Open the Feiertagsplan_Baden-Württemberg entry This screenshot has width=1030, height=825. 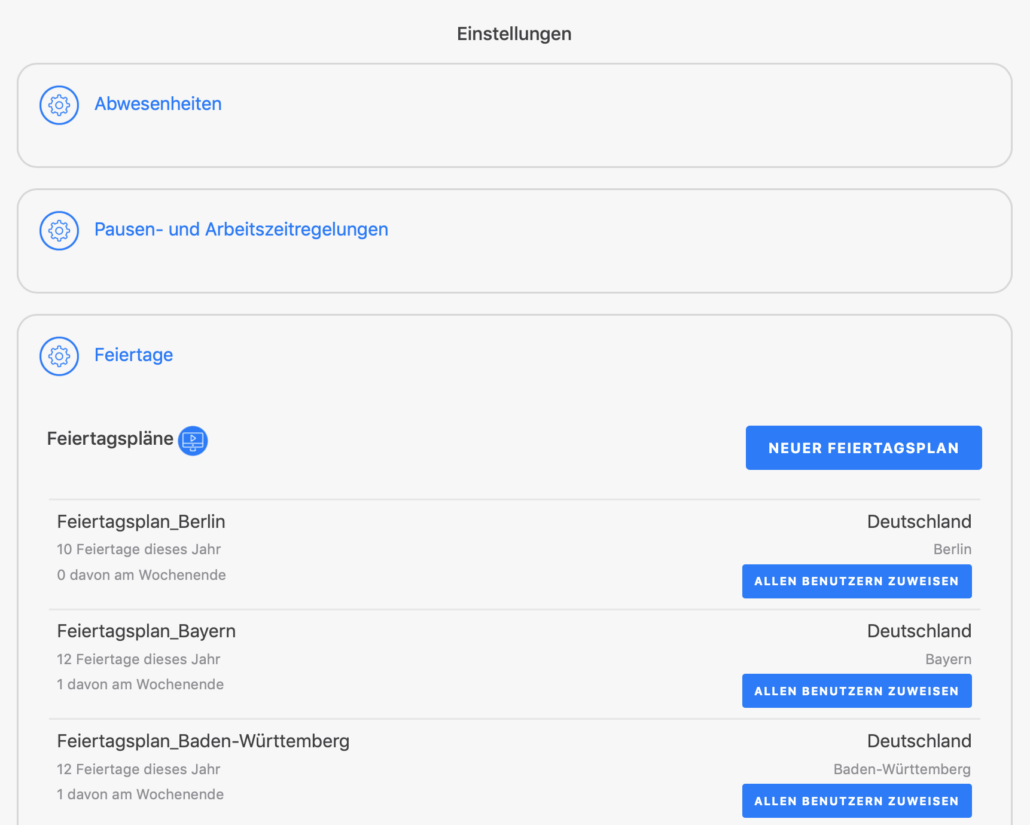[203, 741]
